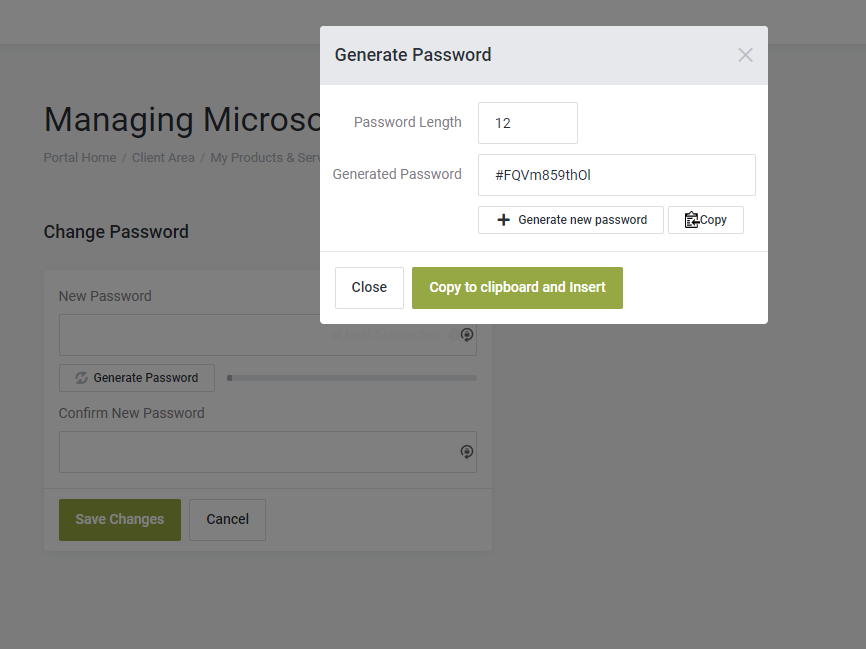Close the Generate Password dialog with the X
Viewport: 866px width, 649px height.
coord(745,55)
